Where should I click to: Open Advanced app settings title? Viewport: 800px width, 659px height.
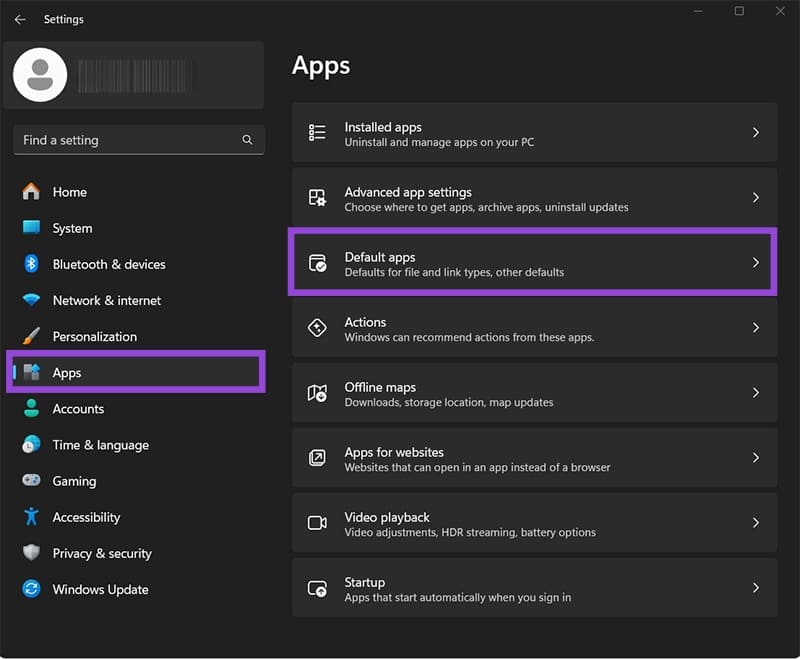408,192
